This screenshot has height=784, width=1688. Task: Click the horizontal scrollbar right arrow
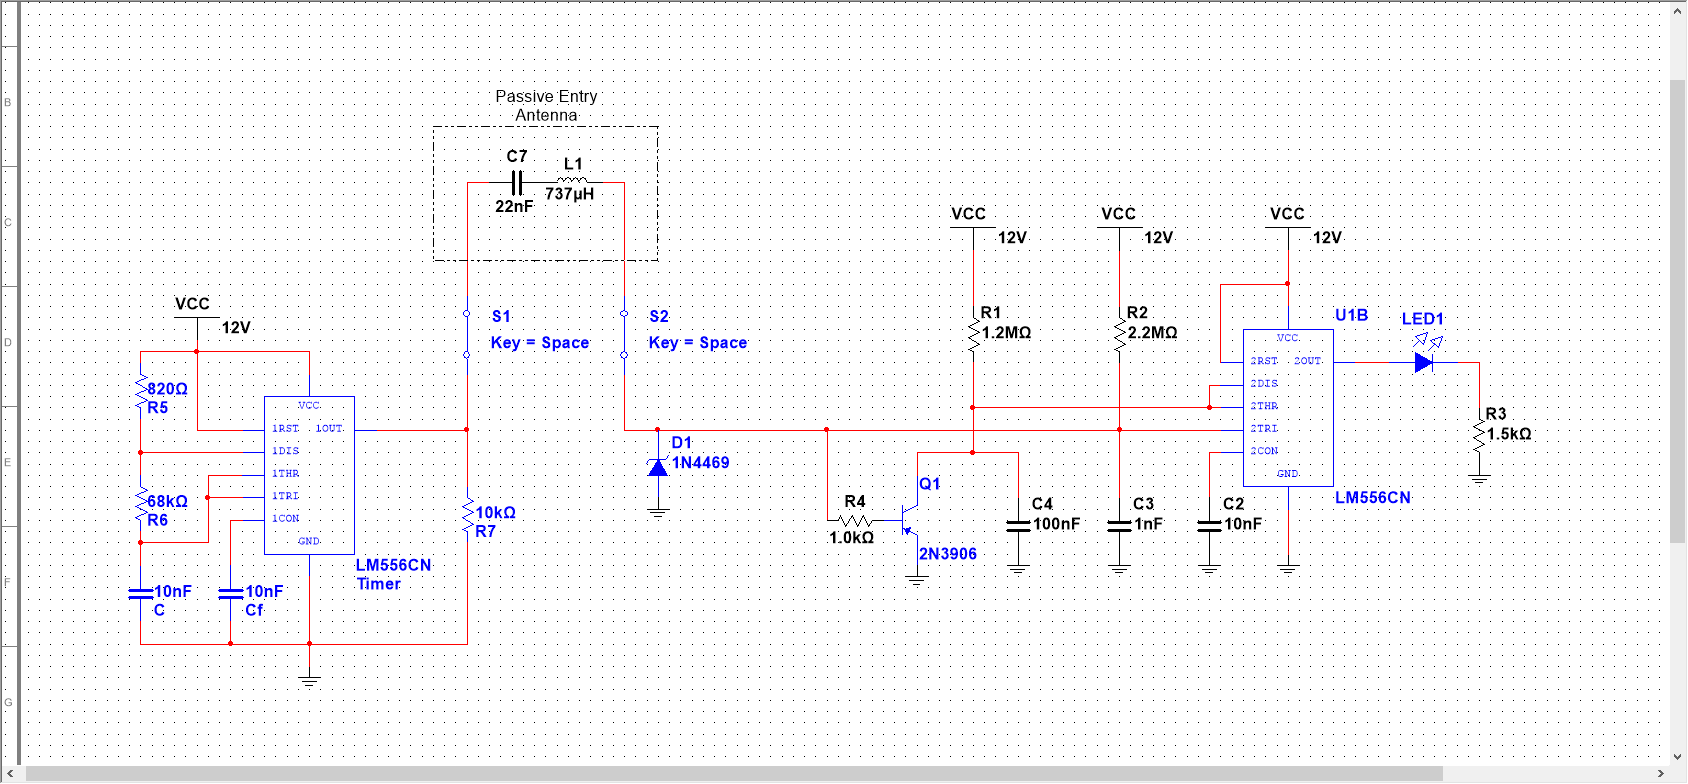1661,774
